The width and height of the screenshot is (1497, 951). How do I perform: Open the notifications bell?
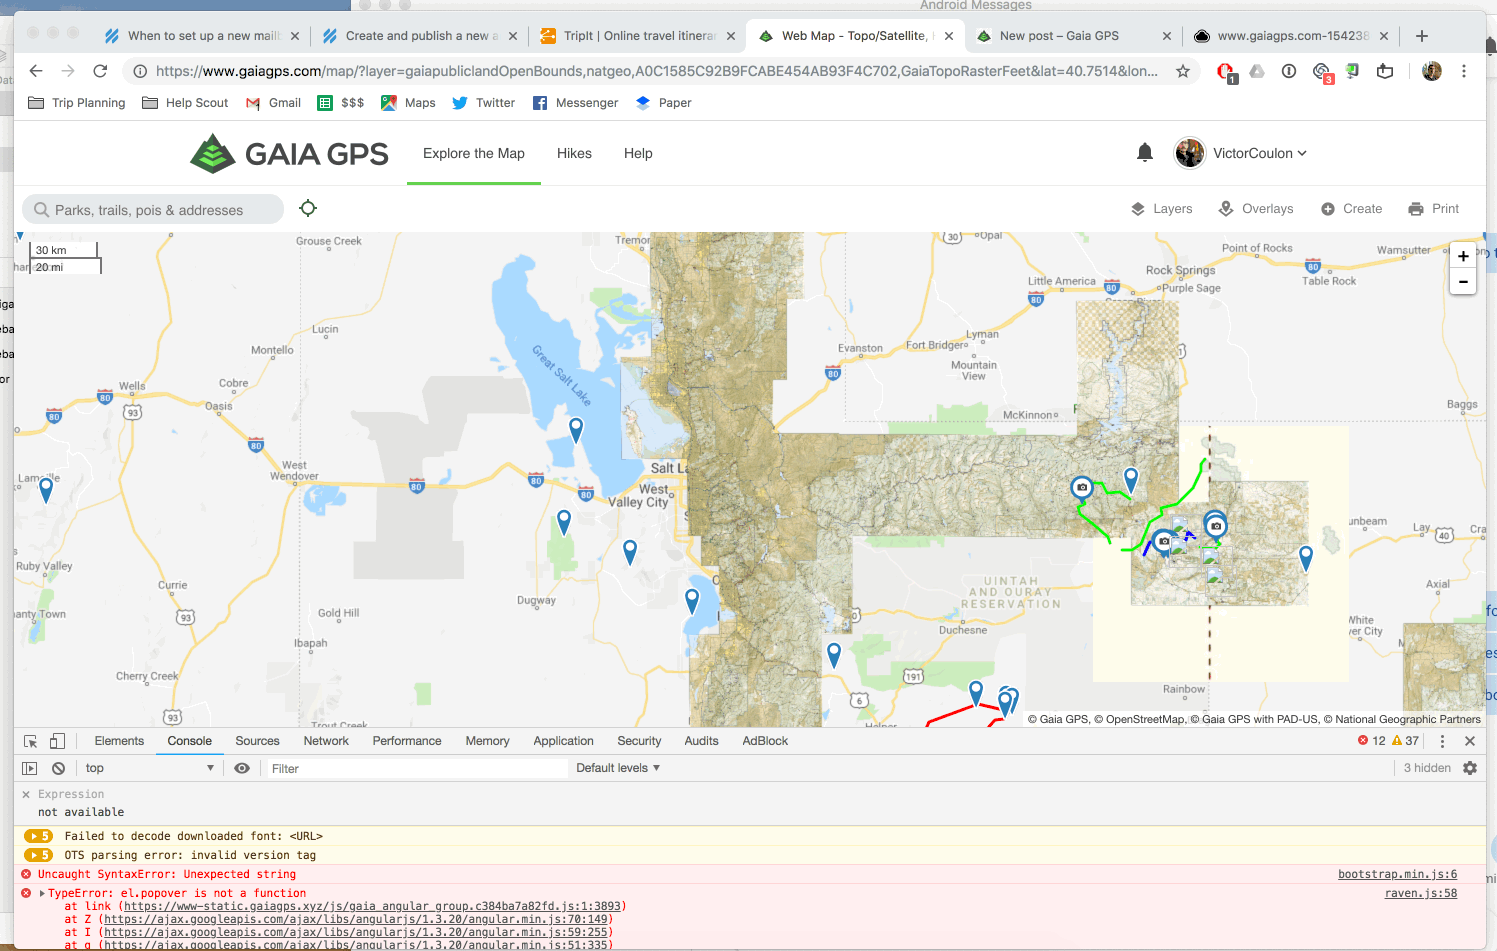point(1145,153)
